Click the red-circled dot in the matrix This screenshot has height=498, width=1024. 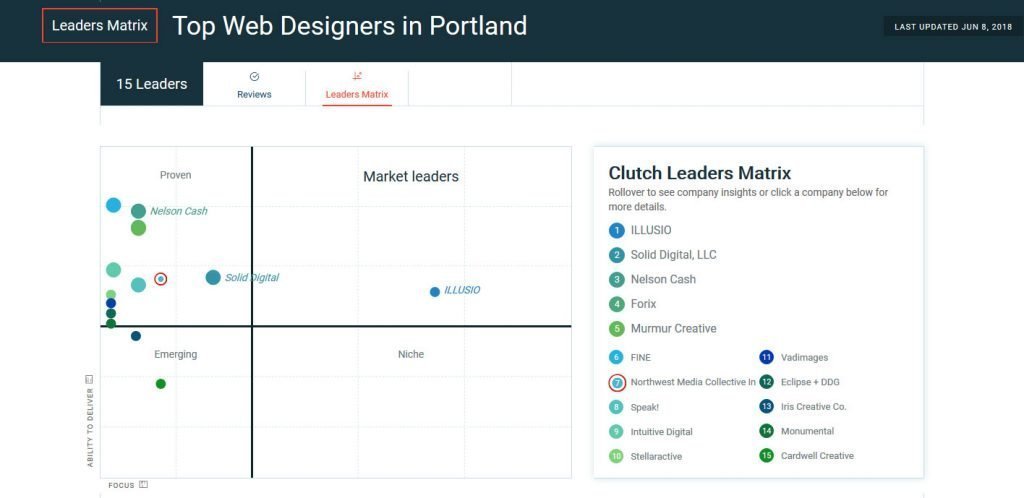[161, 279]
